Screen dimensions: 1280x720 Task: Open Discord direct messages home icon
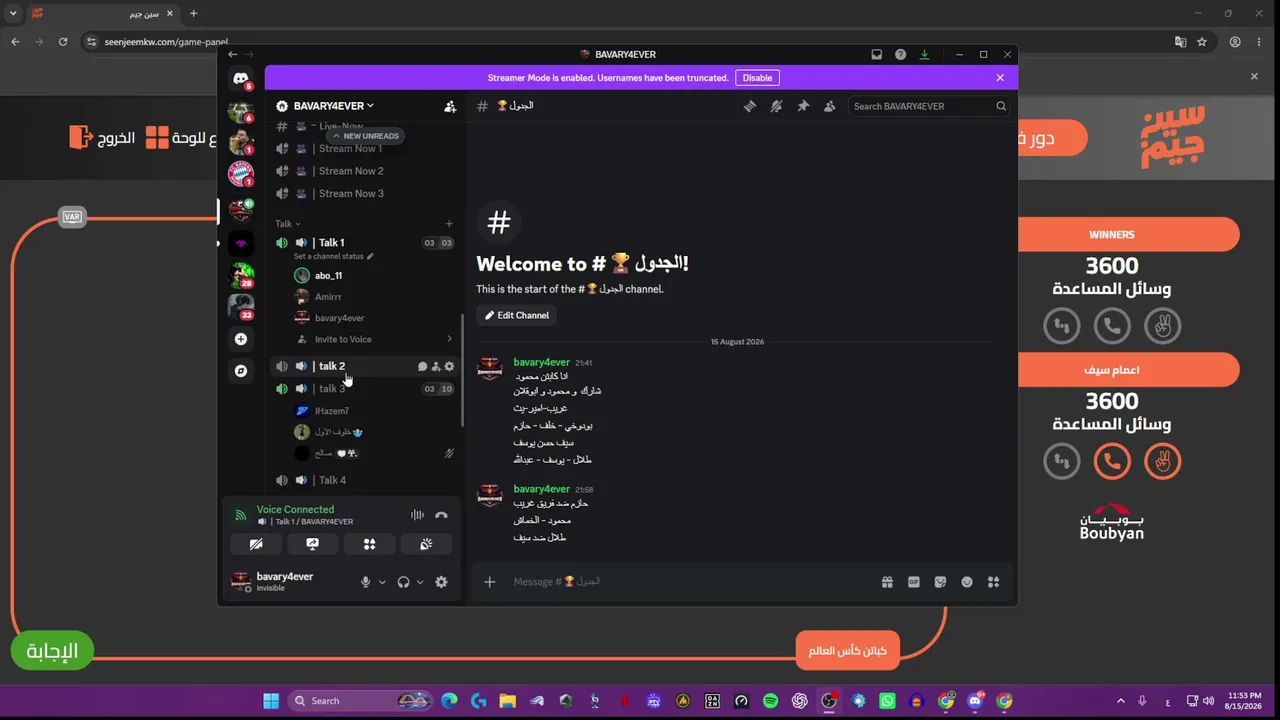(241, 78)
